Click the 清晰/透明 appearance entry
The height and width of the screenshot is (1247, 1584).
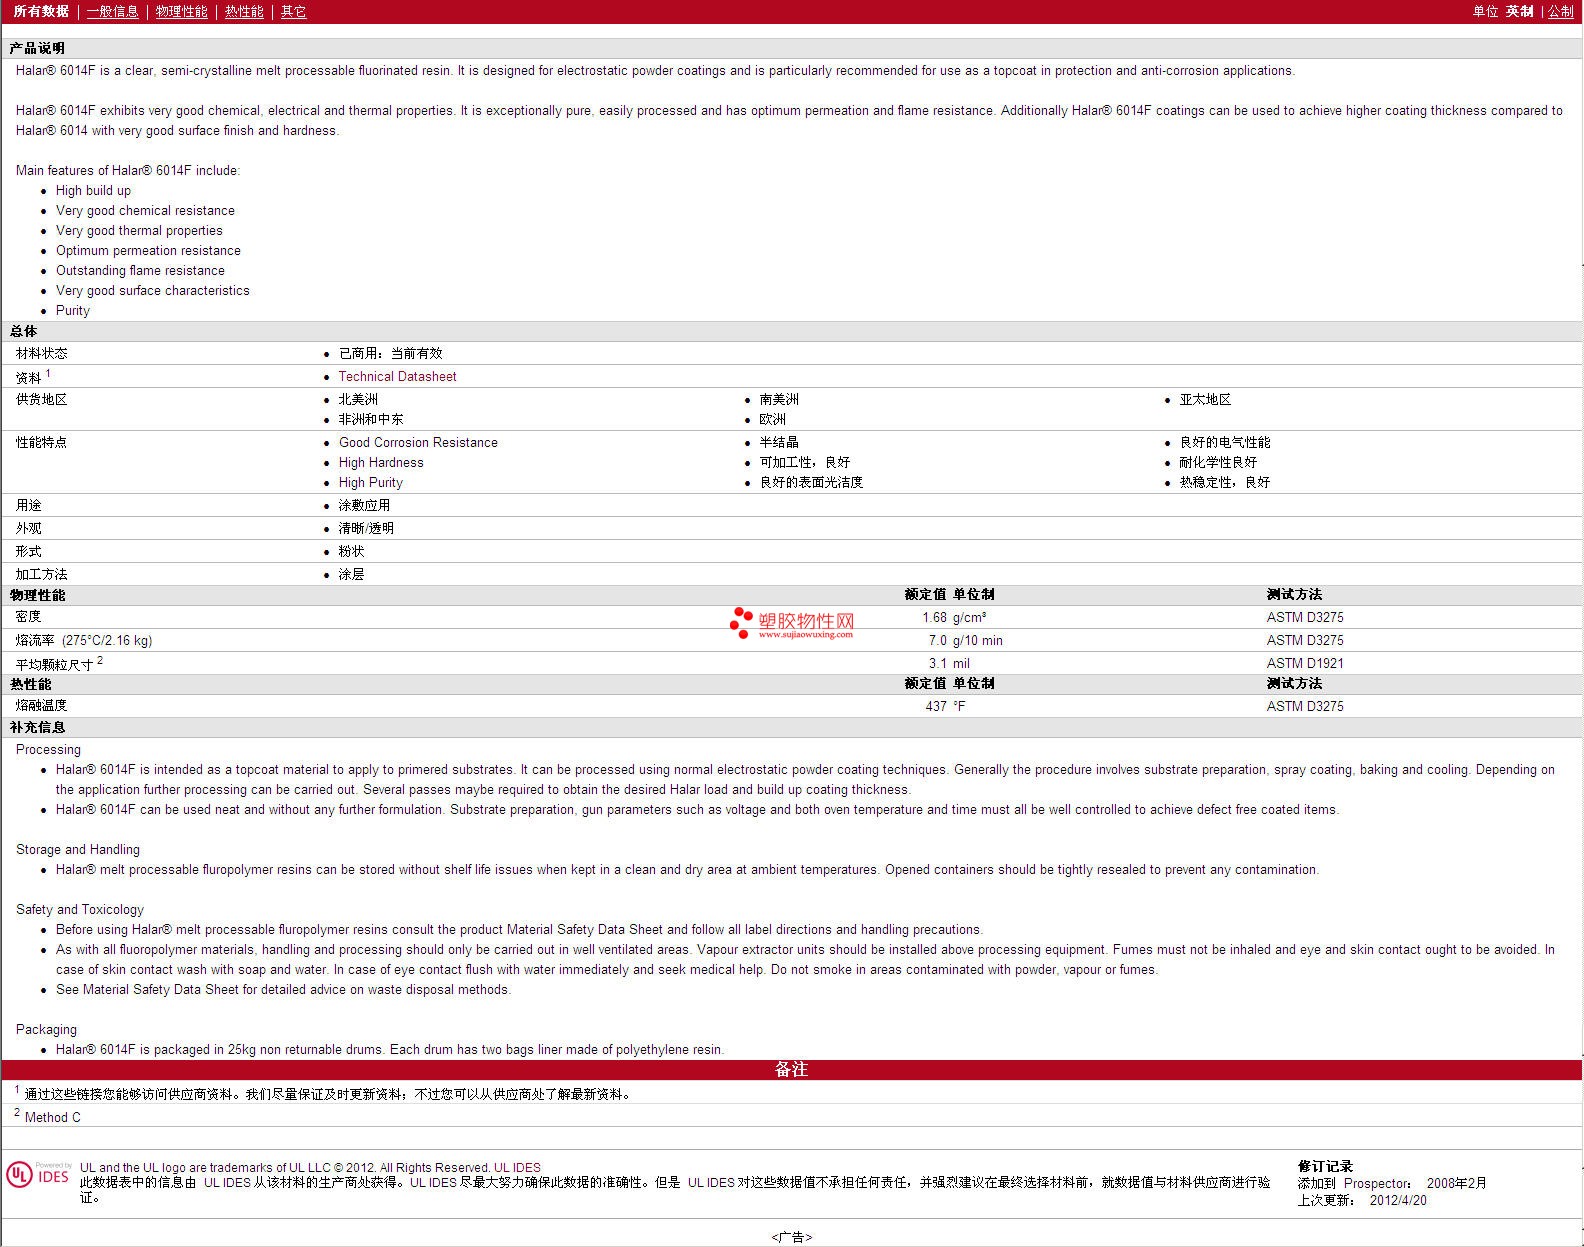[366, 529]
